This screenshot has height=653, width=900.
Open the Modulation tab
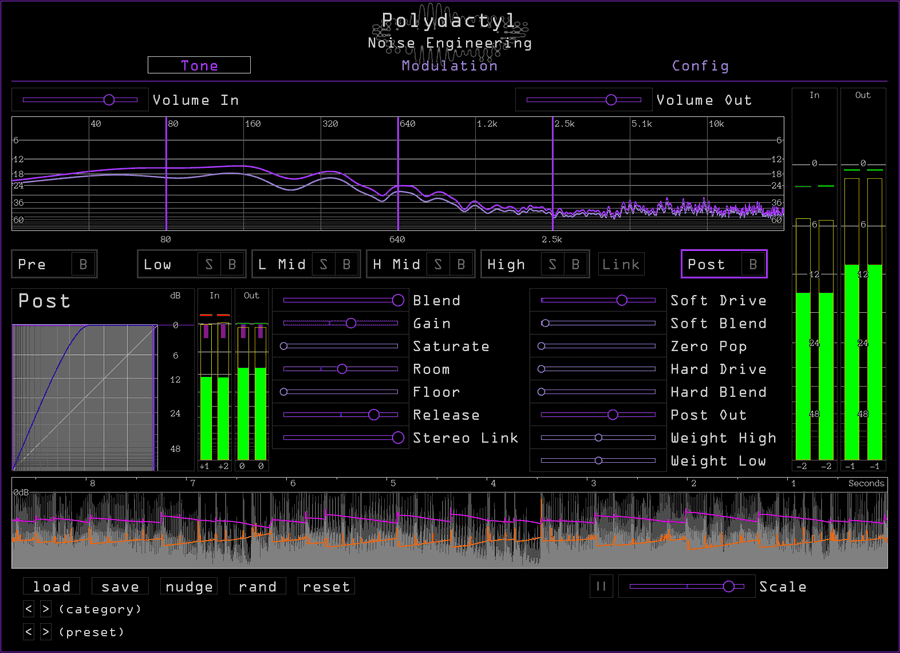tap(449, 65)
